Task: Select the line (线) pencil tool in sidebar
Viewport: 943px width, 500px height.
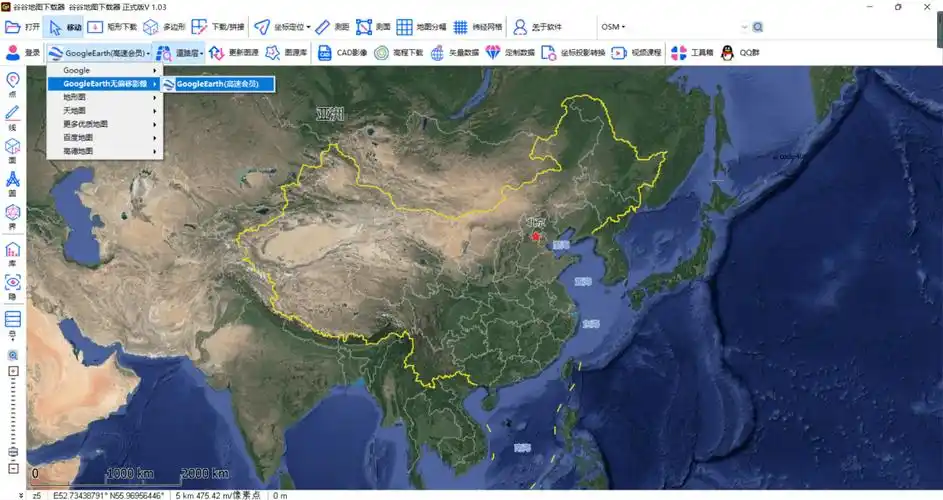Action: click(13, 118)
